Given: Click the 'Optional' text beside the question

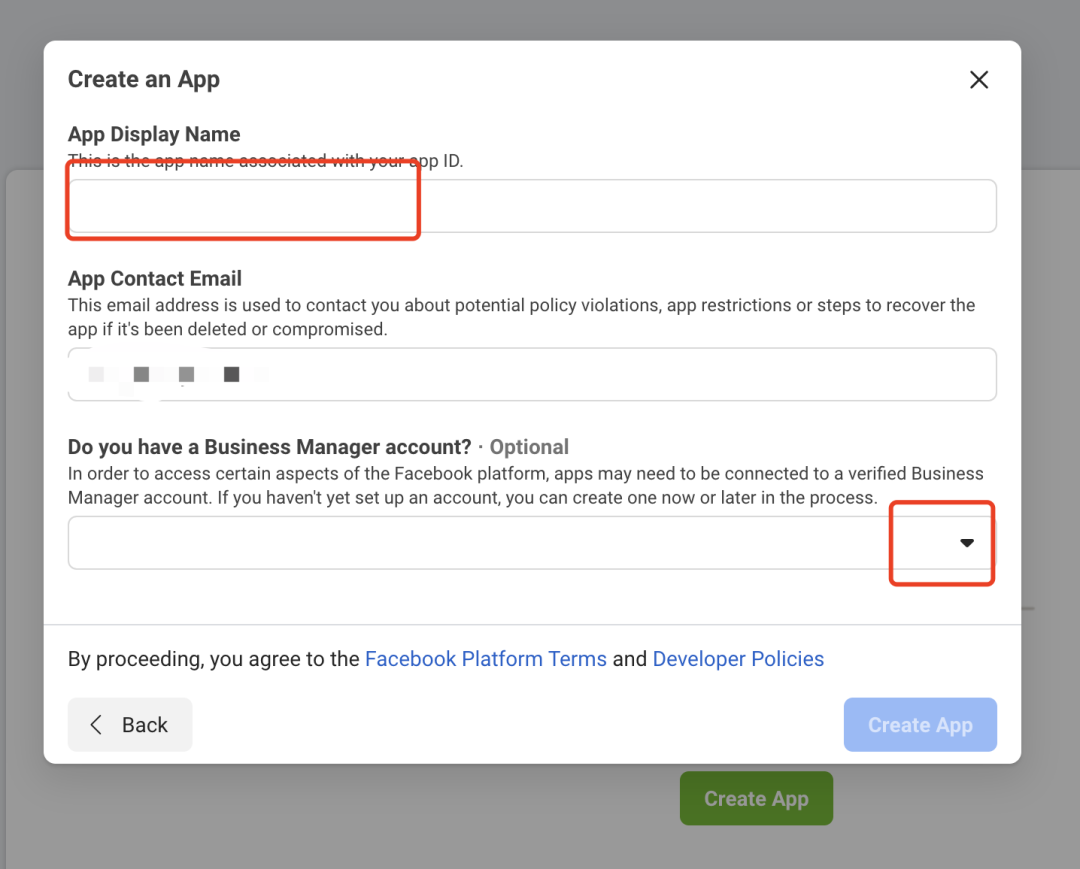Looking at the screenshot, I should [x=529, y=447].
